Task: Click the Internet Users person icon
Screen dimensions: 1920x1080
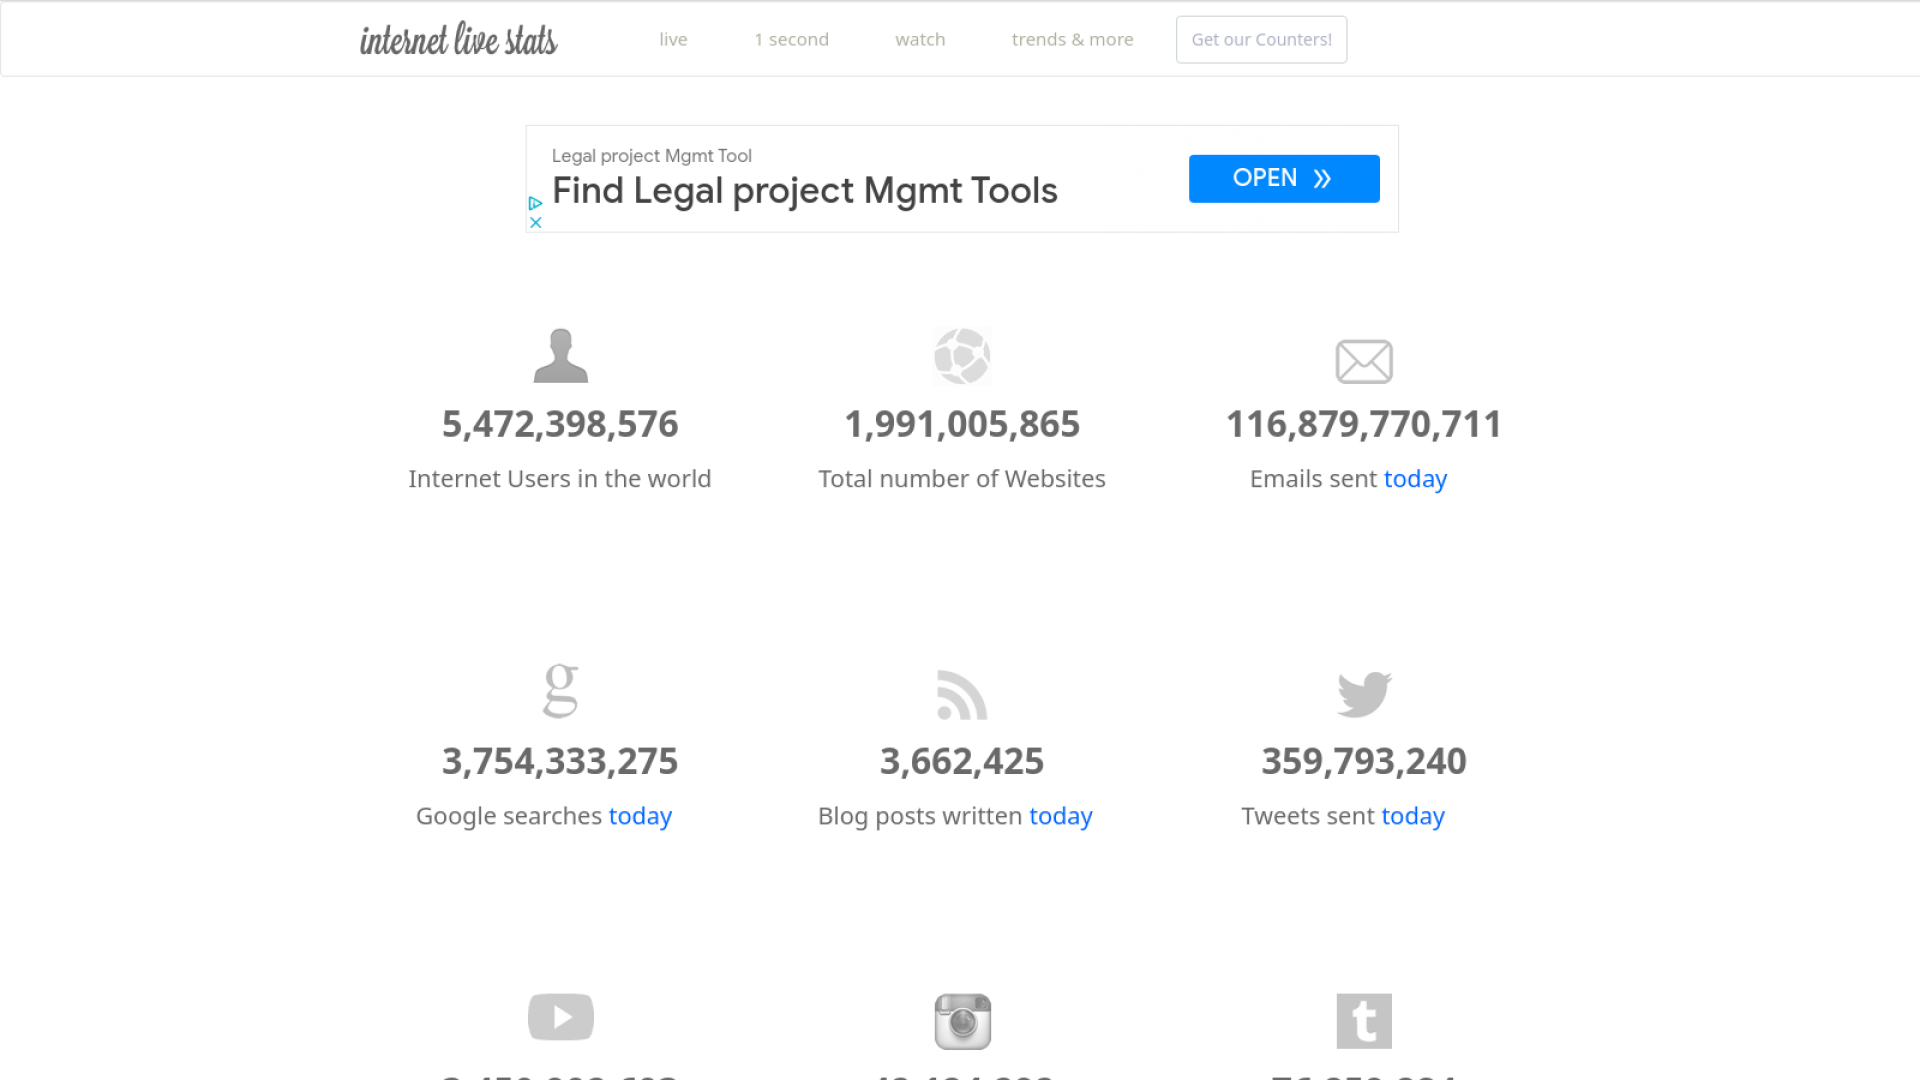Action: point(560,356)
